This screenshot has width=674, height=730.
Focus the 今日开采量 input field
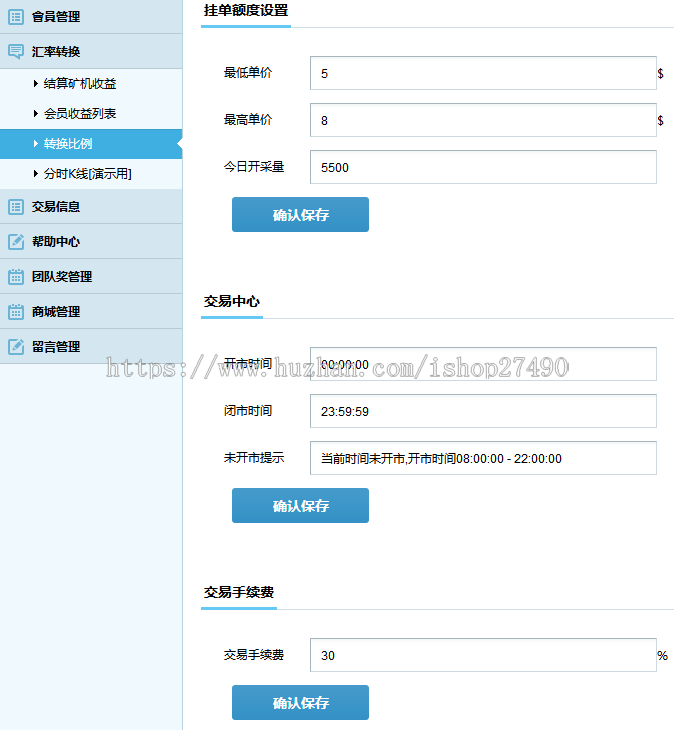coord(483,167)
